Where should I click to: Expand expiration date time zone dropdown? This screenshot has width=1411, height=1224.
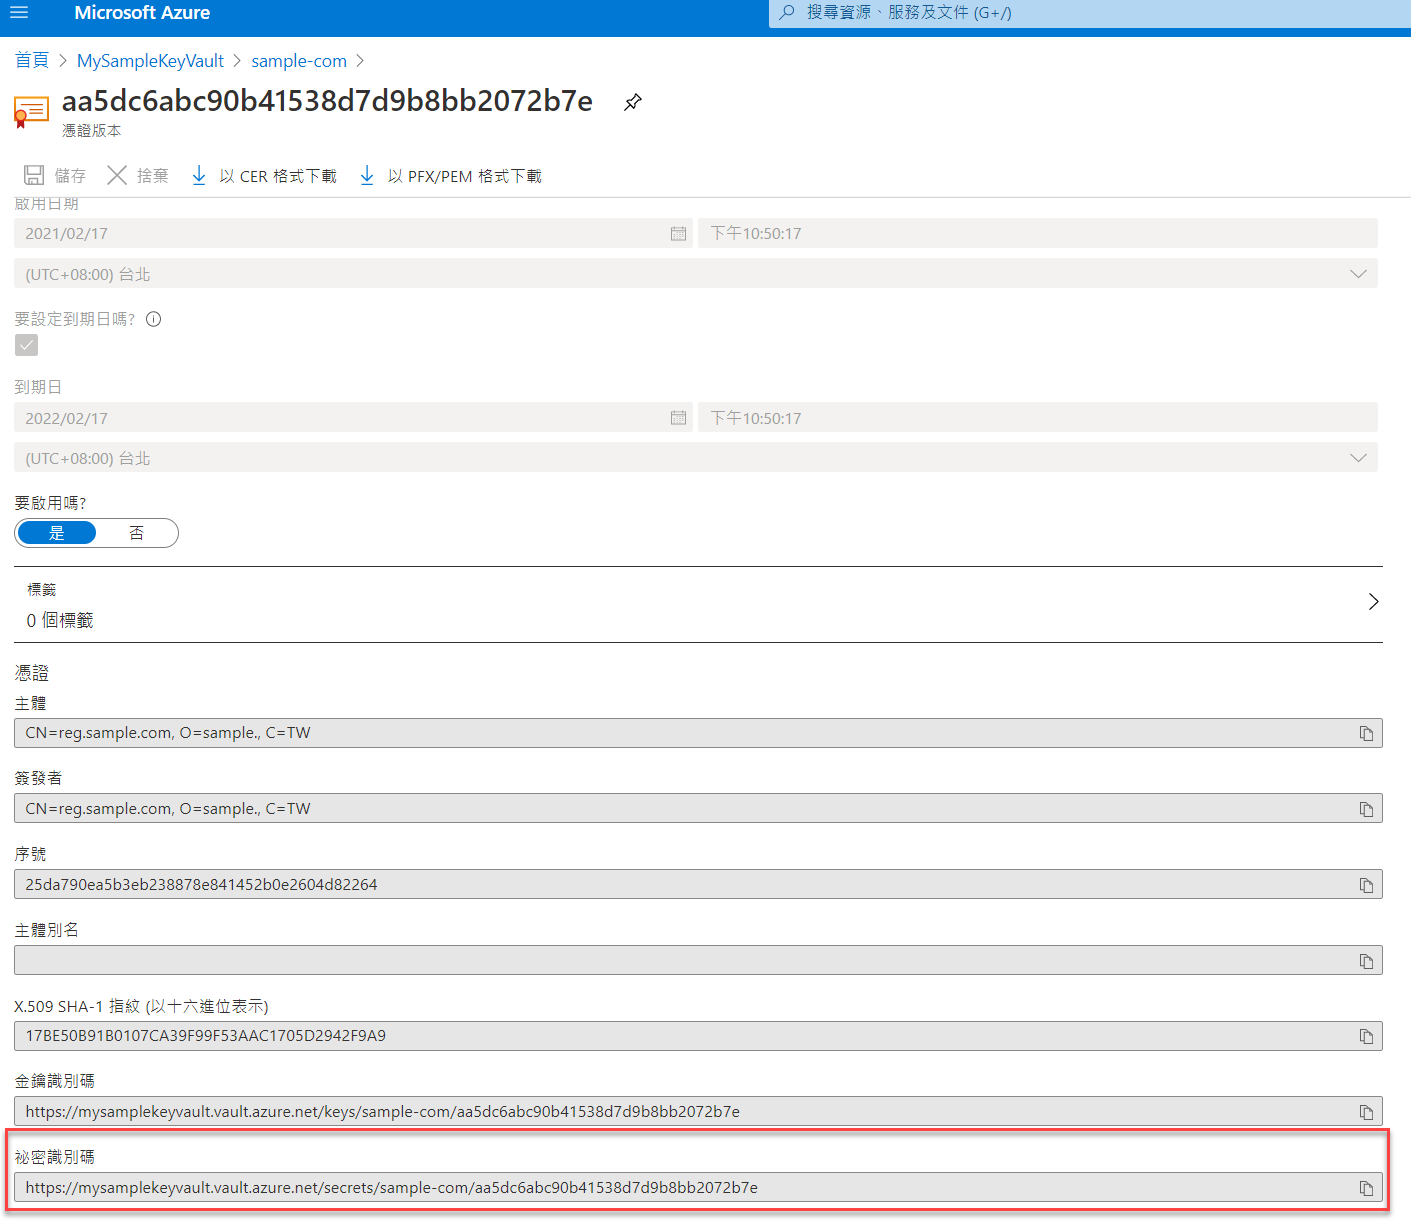coord(1358,458)
